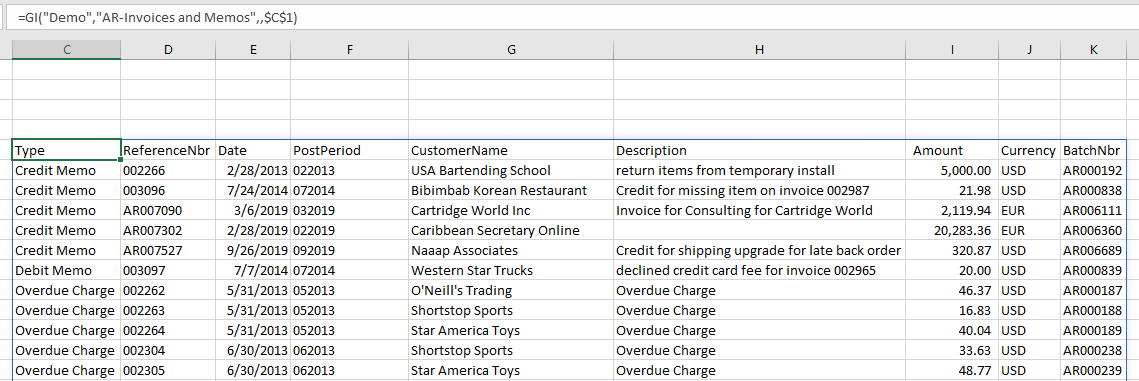Select column F header
The image size is (1139, 381).
click(349, 49)
